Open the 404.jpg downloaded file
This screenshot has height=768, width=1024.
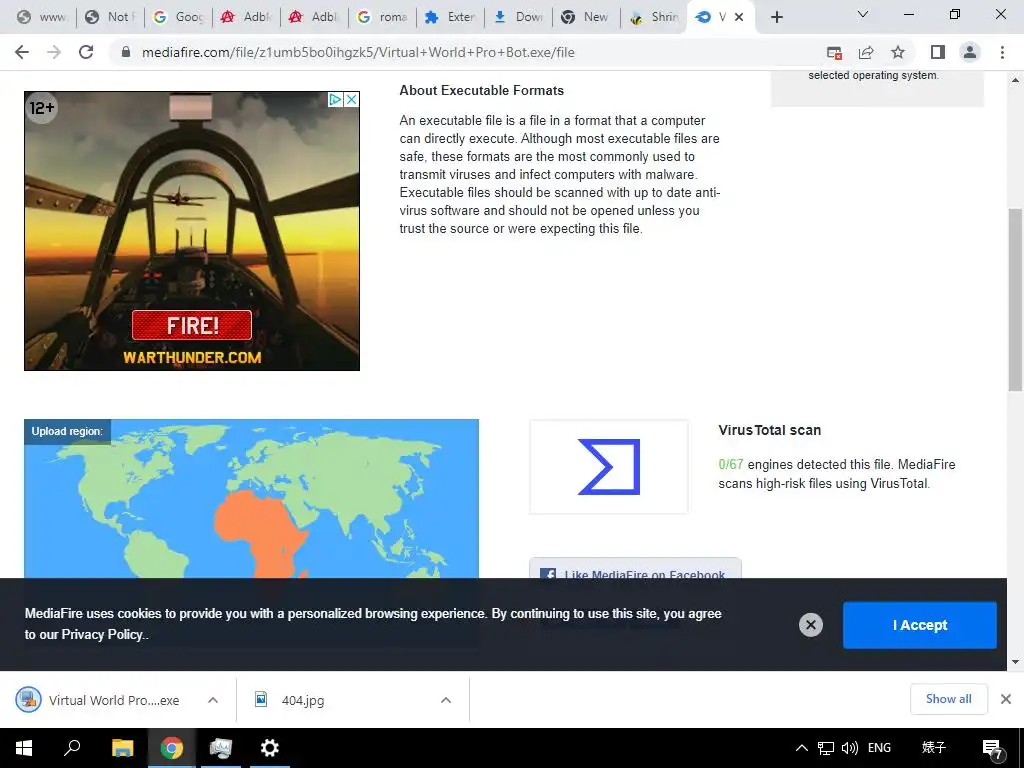[302, 700]
